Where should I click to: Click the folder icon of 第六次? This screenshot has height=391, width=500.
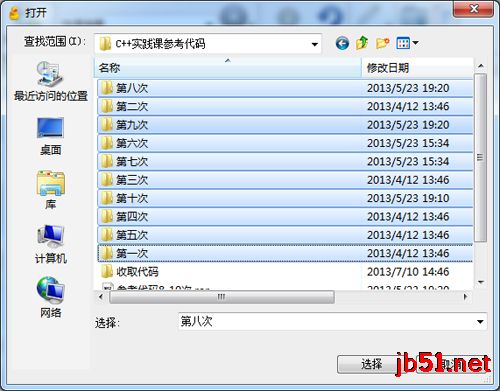107,143
